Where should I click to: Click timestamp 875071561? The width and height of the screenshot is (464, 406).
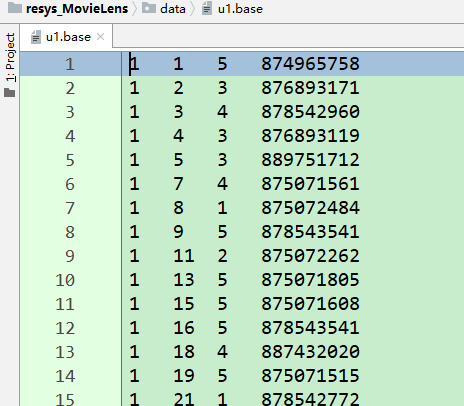pyautogui.click(x=310, y=184)
